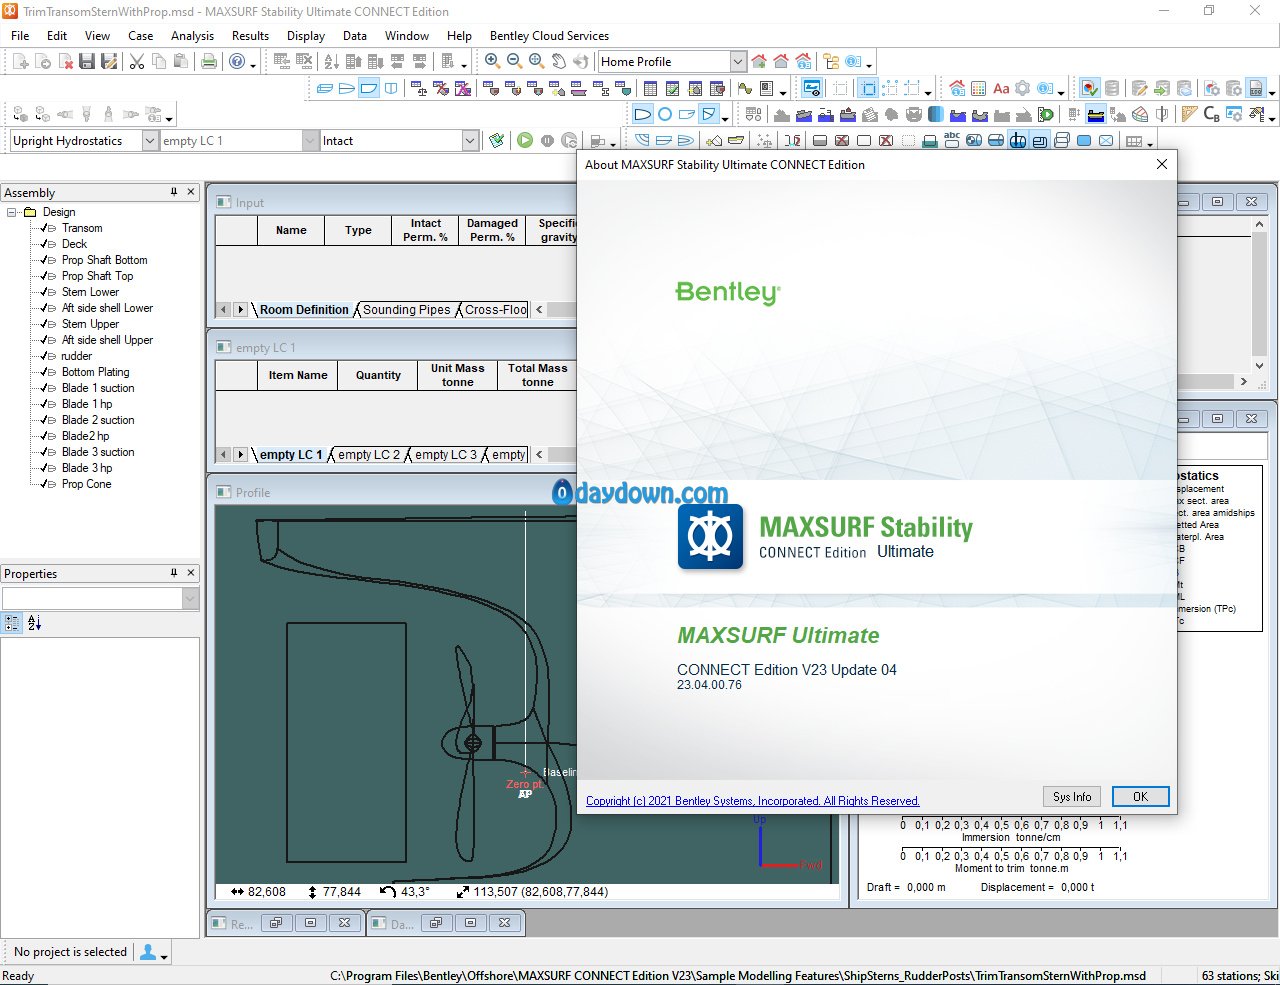Open the Analysis menu
The height and width of the screenshot is (985, 1280).
coord(192,35)
